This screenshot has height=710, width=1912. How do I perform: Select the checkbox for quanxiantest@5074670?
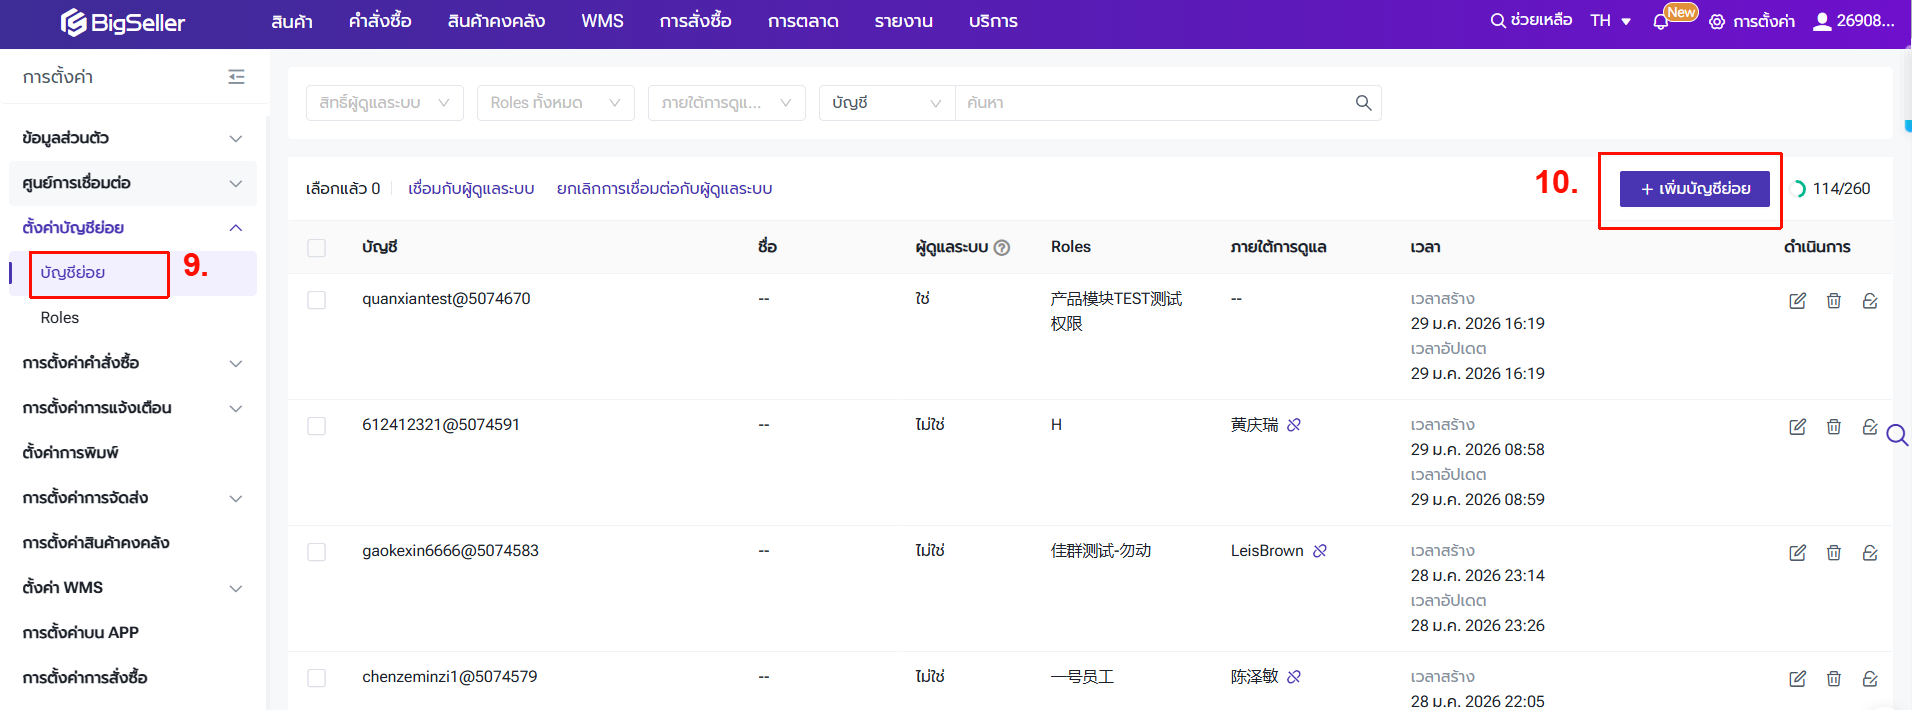pyautogui.click(x=317, y=300)
